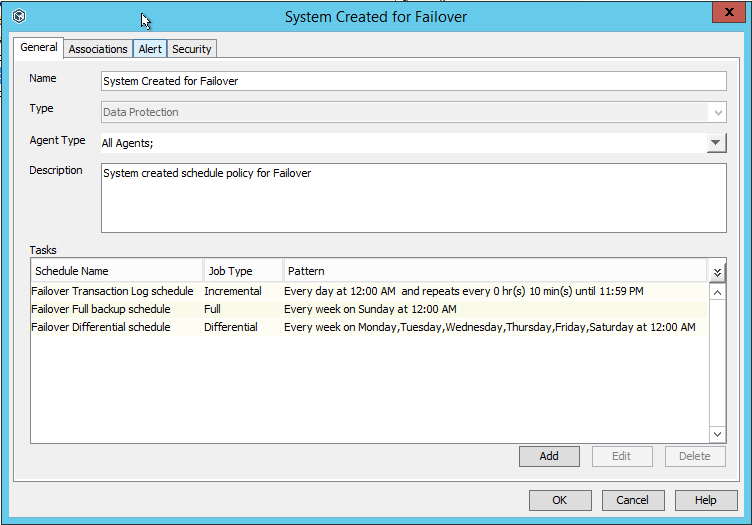Click into the Name text field

pos(413,81)
